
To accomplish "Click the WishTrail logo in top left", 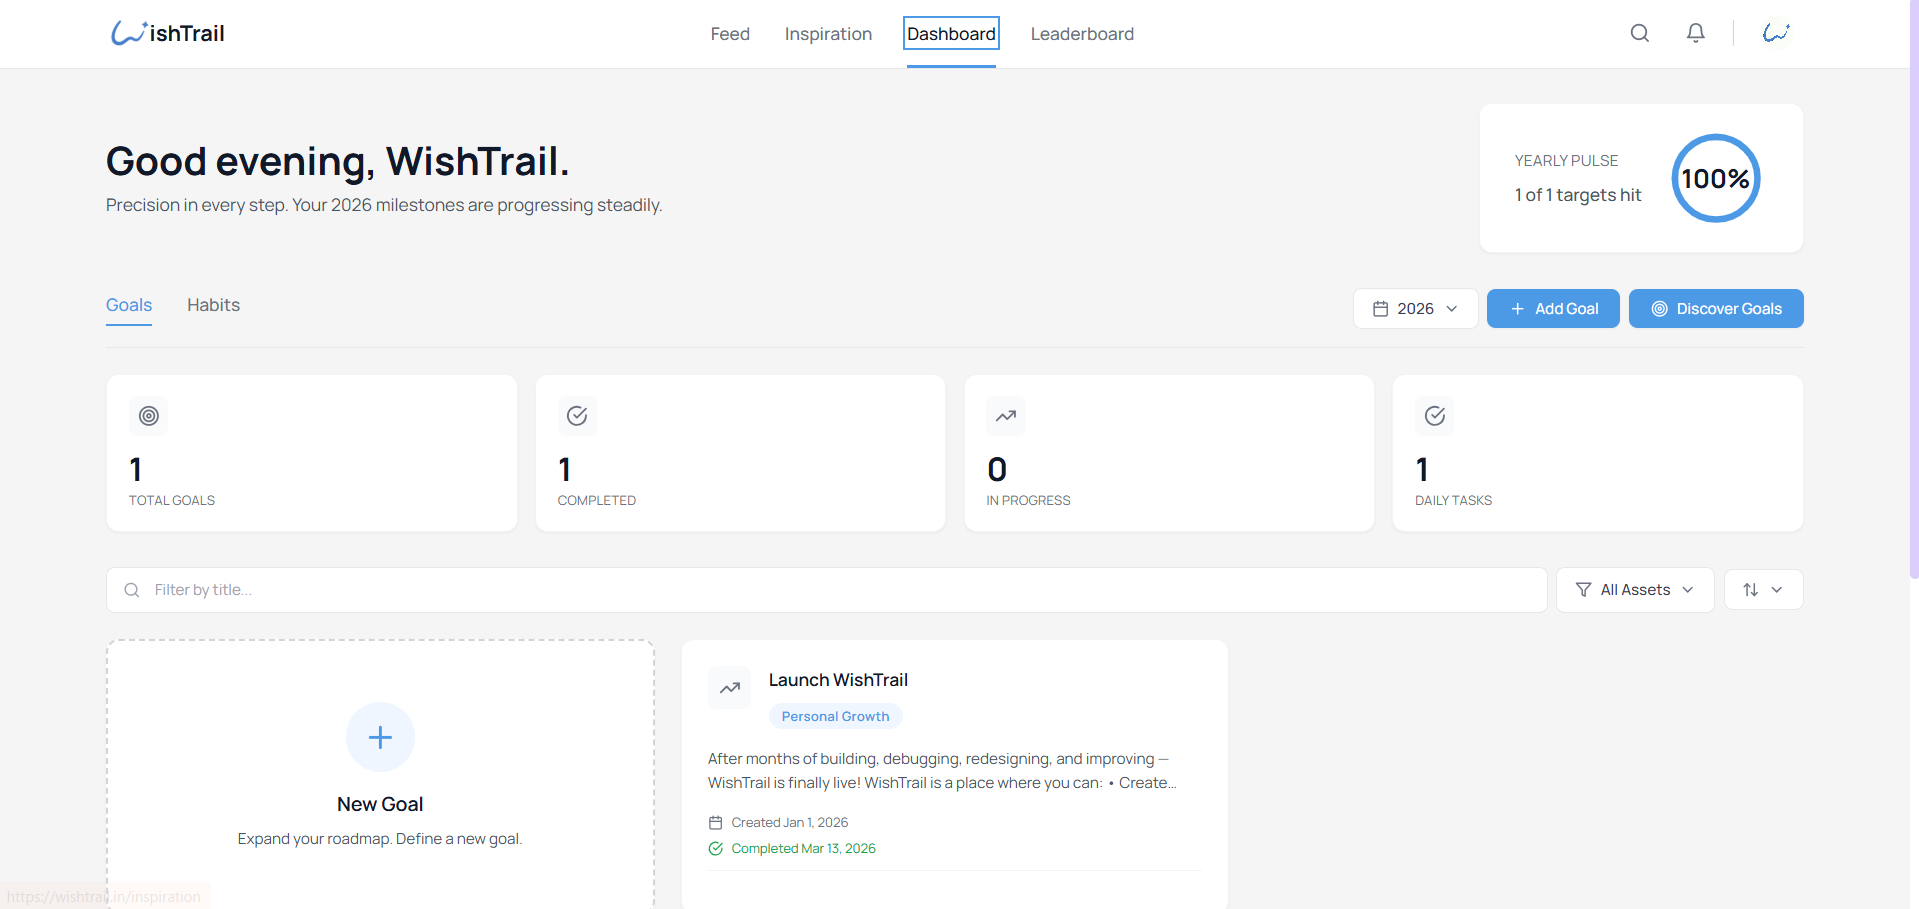I will [166, 32].
